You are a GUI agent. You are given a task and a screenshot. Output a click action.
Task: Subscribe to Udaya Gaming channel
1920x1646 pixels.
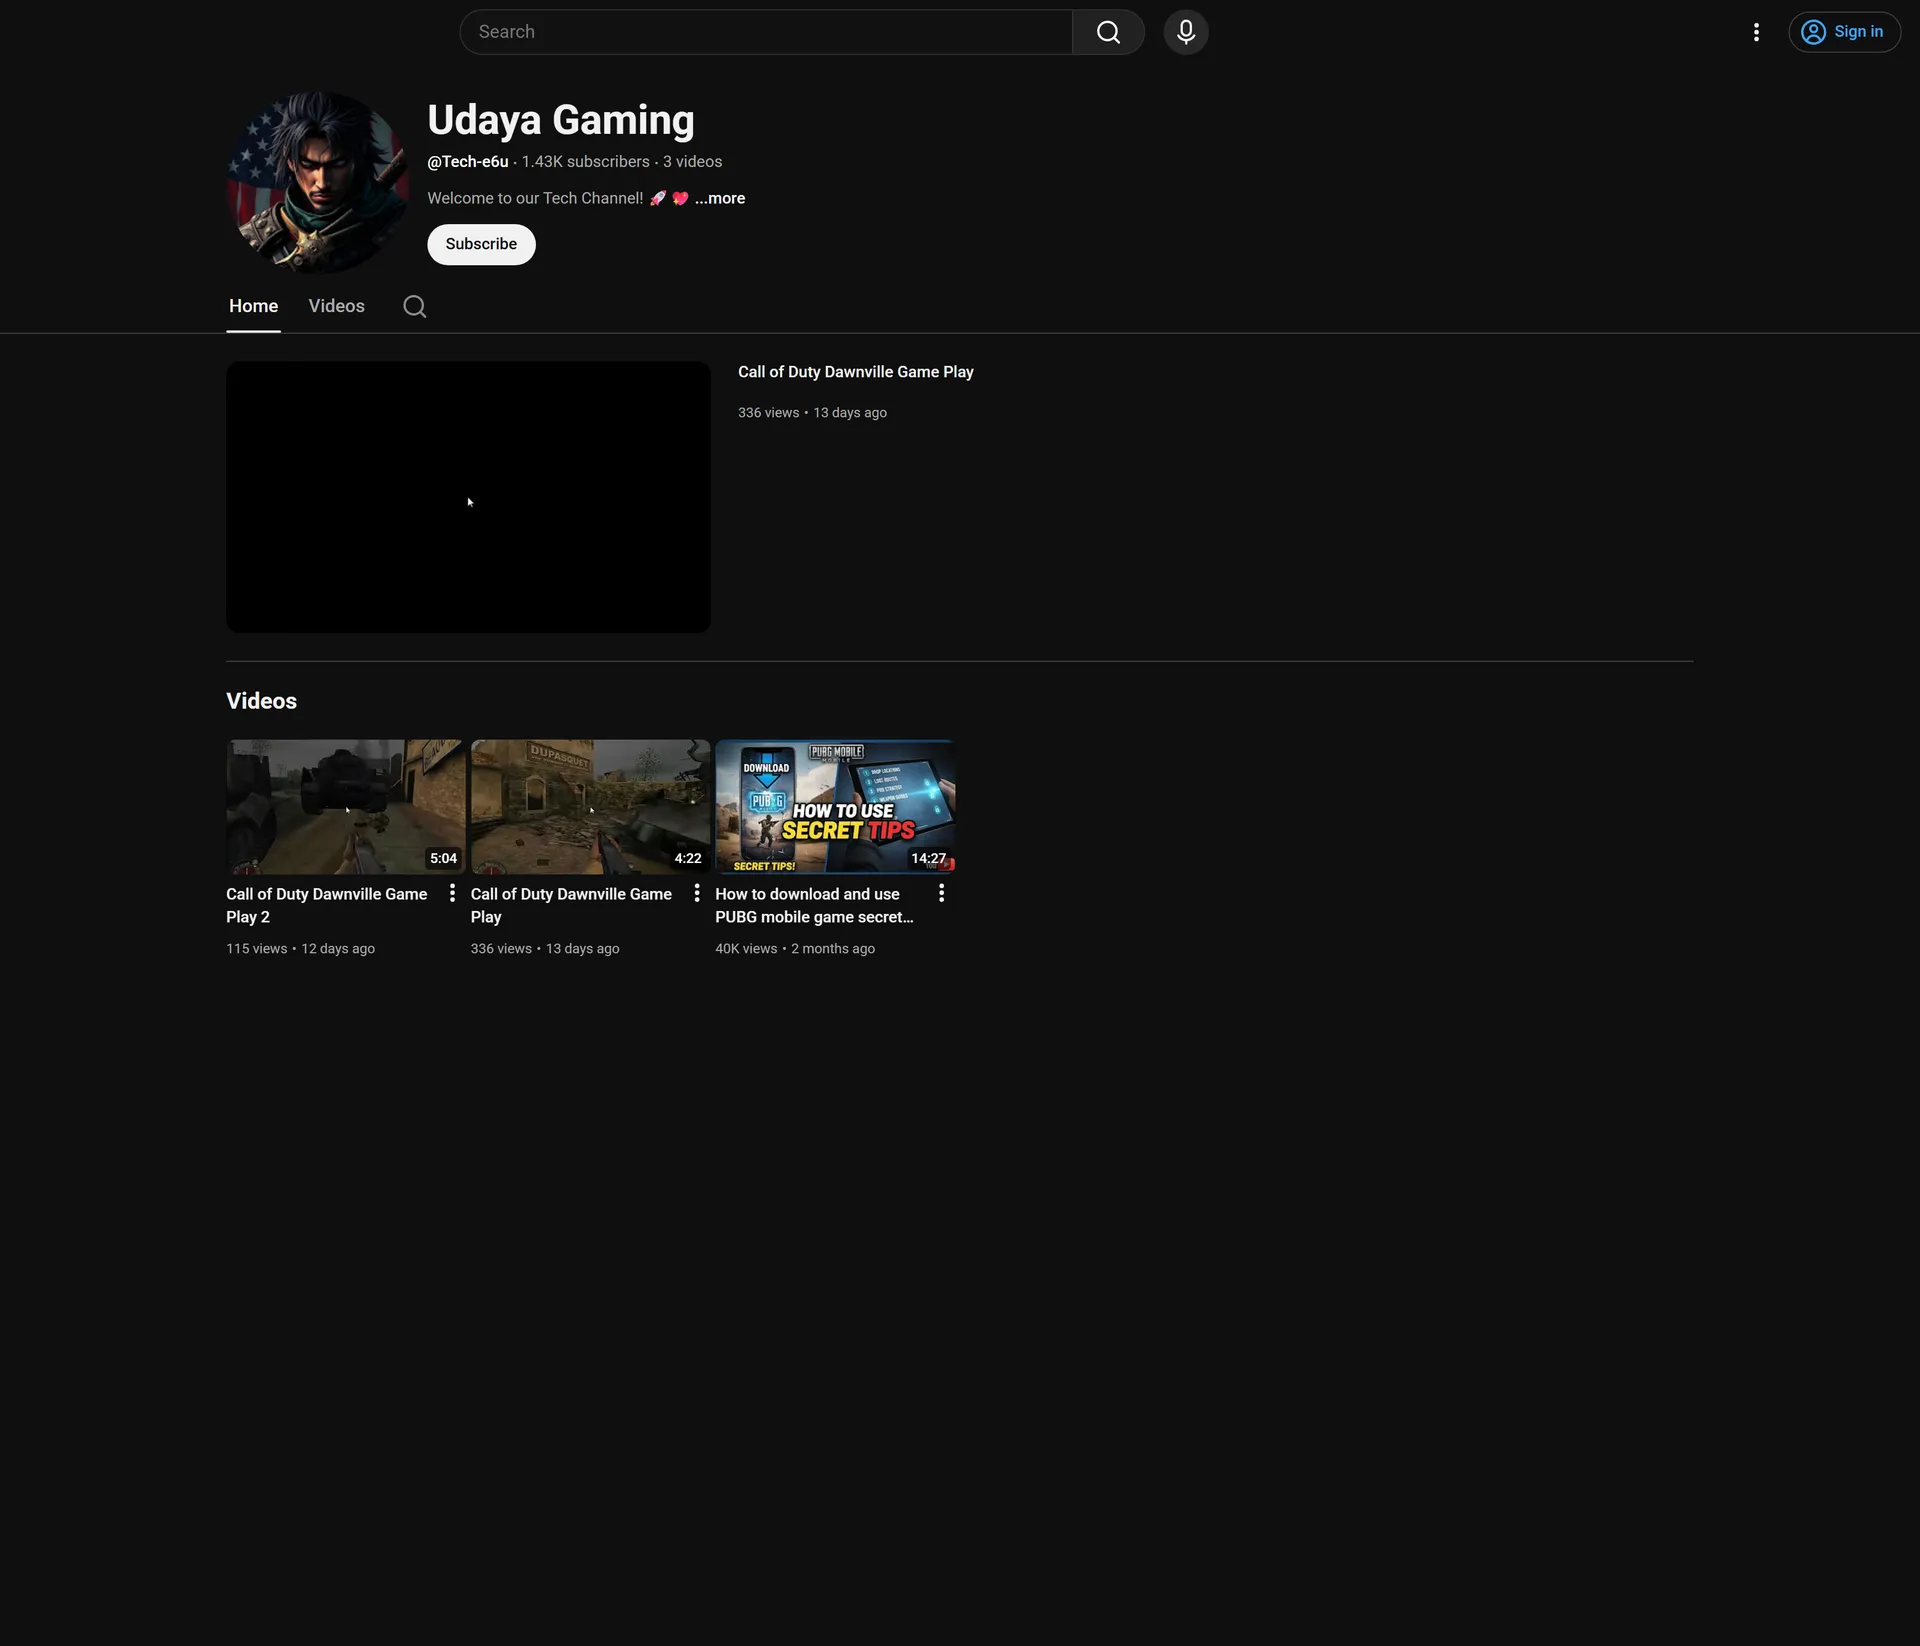pyautogui.click(x=481, y=244)
